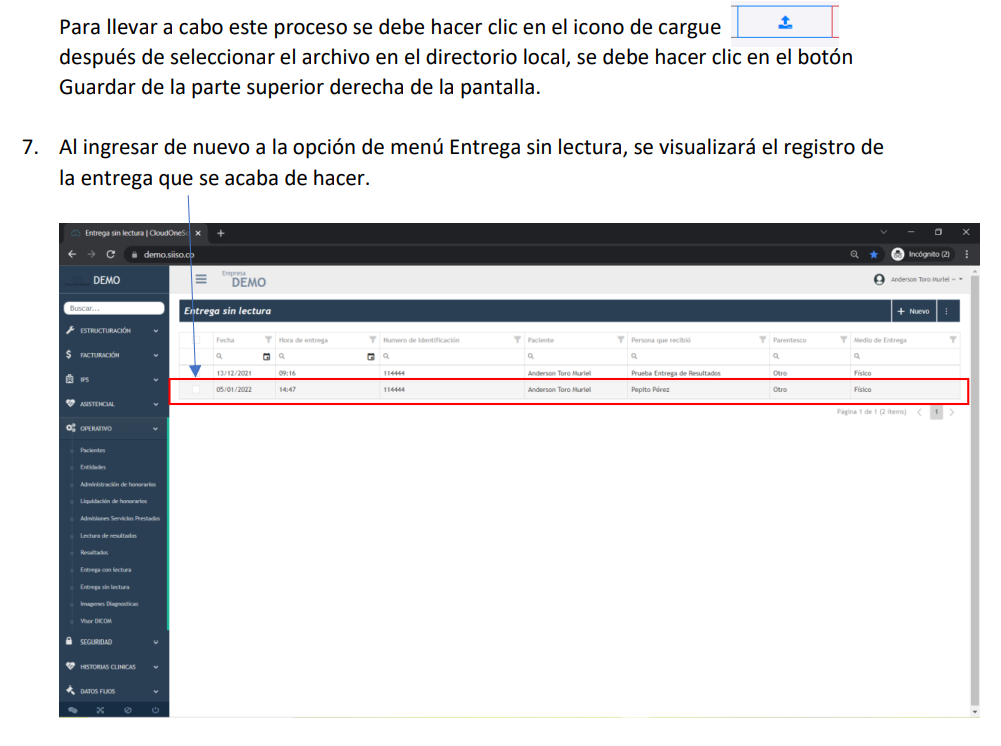Open Entrega con lectura menu item

pyautogui.click(x=106, y=570)
